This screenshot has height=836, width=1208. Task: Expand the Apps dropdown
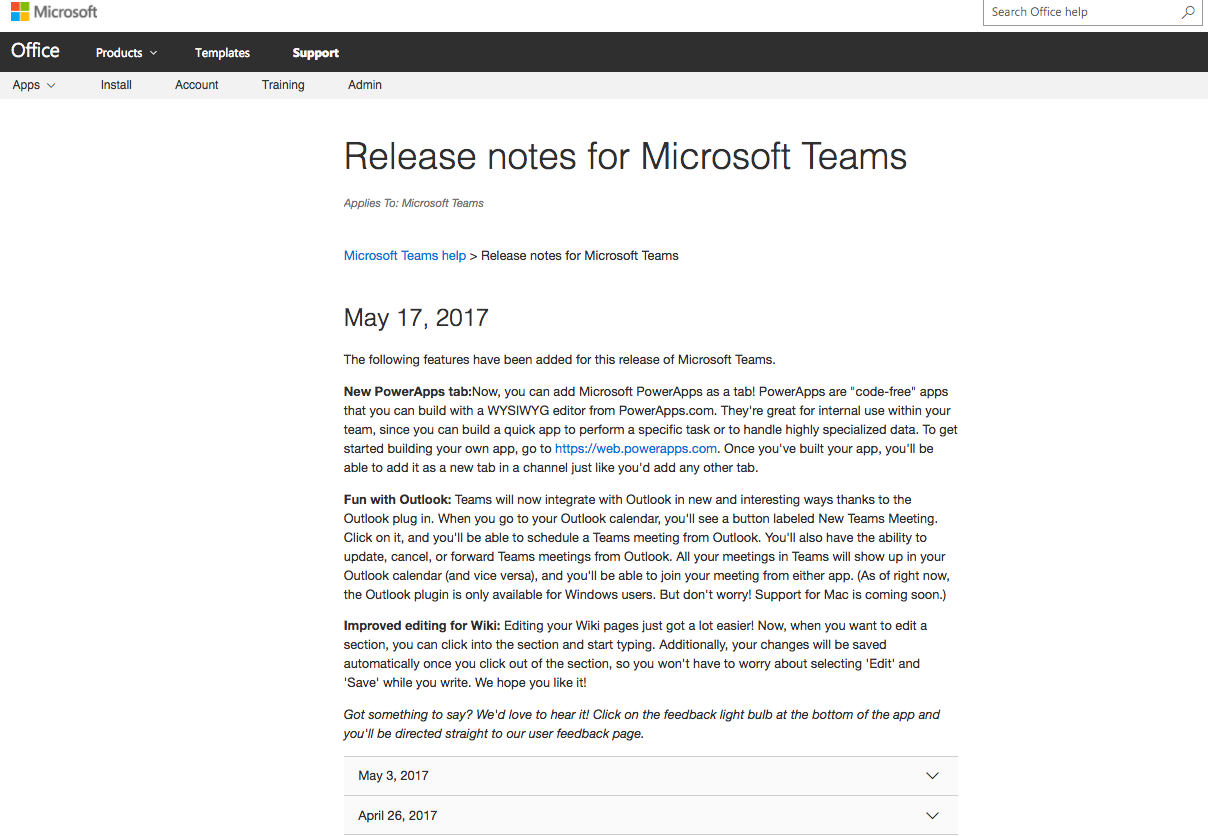[34, 85]
